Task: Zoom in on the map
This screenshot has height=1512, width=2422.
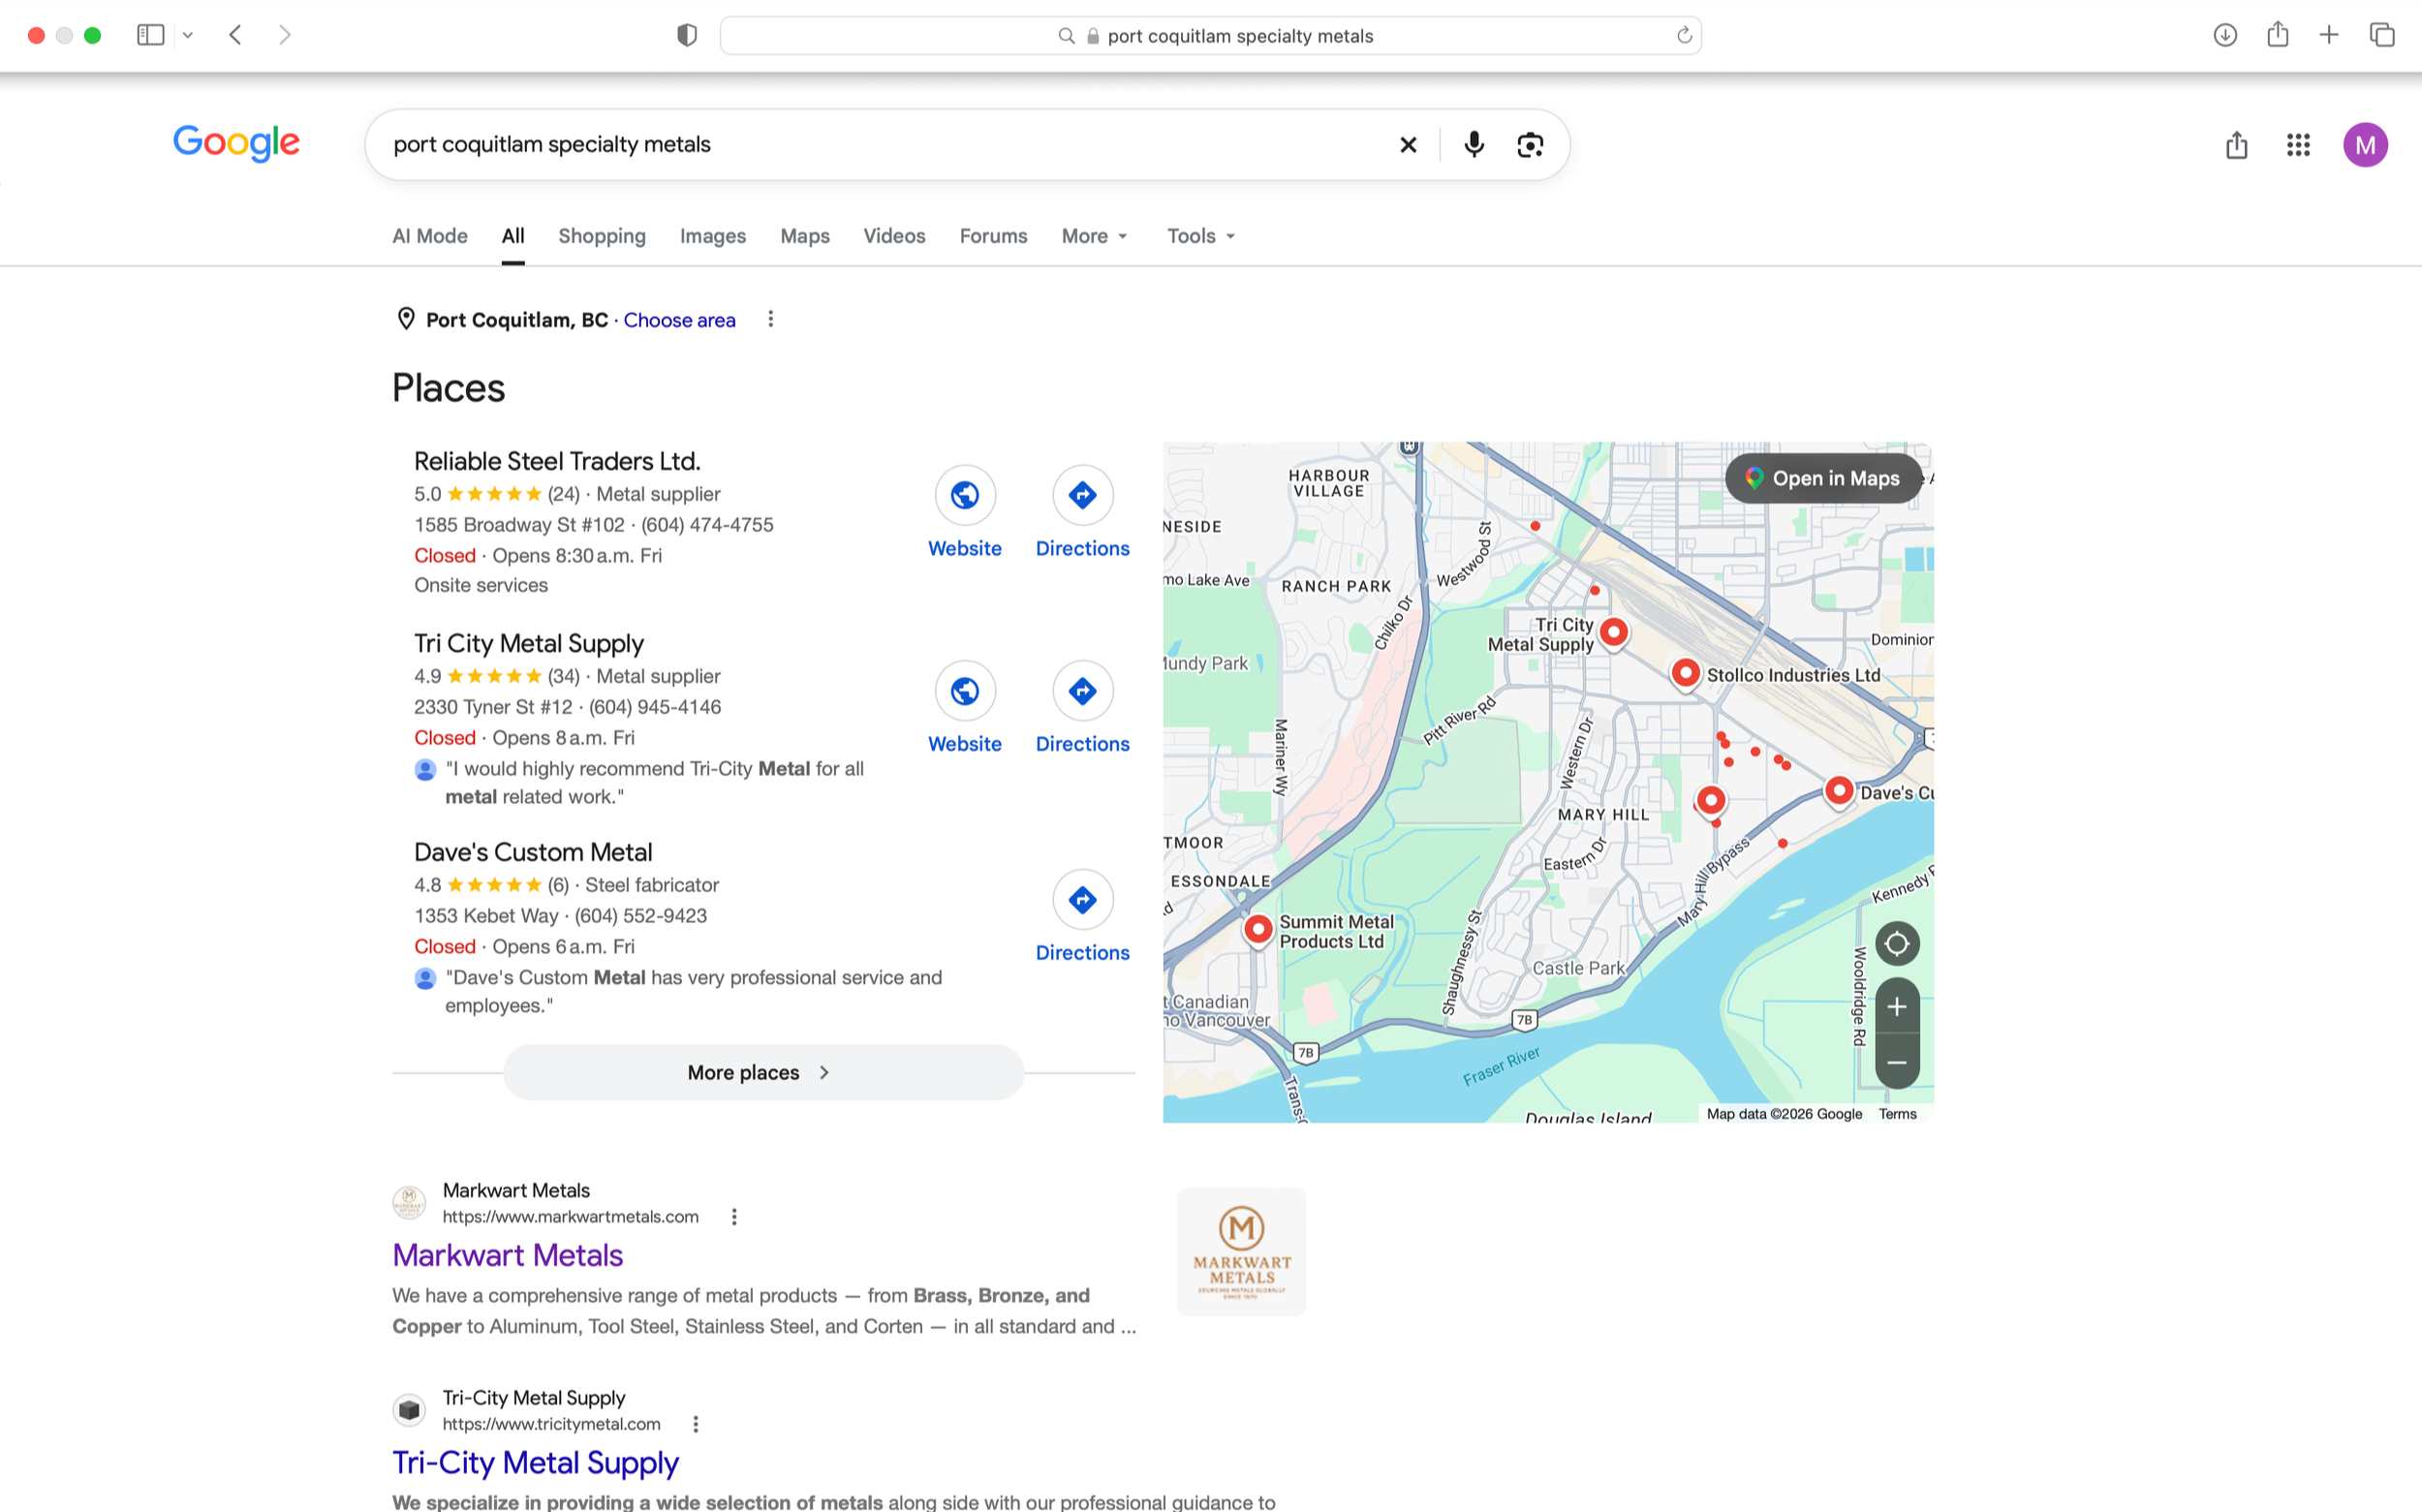Action: tap(1896, 1007)
